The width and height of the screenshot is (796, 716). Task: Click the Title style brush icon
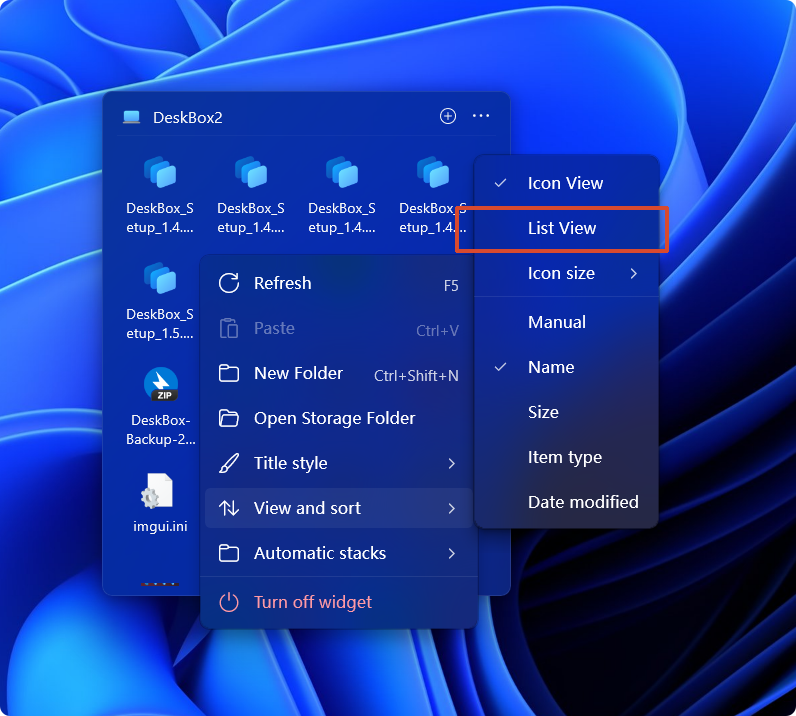point(229,463)
